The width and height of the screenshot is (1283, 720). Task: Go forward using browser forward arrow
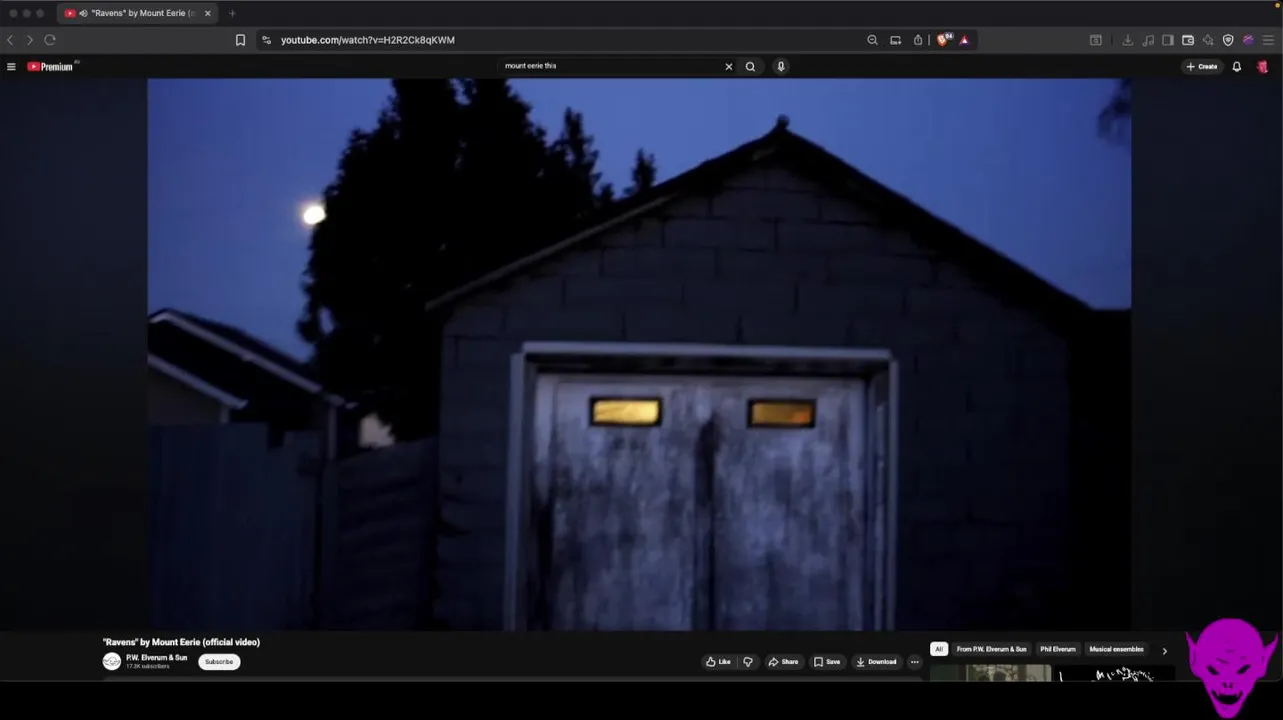29,40
